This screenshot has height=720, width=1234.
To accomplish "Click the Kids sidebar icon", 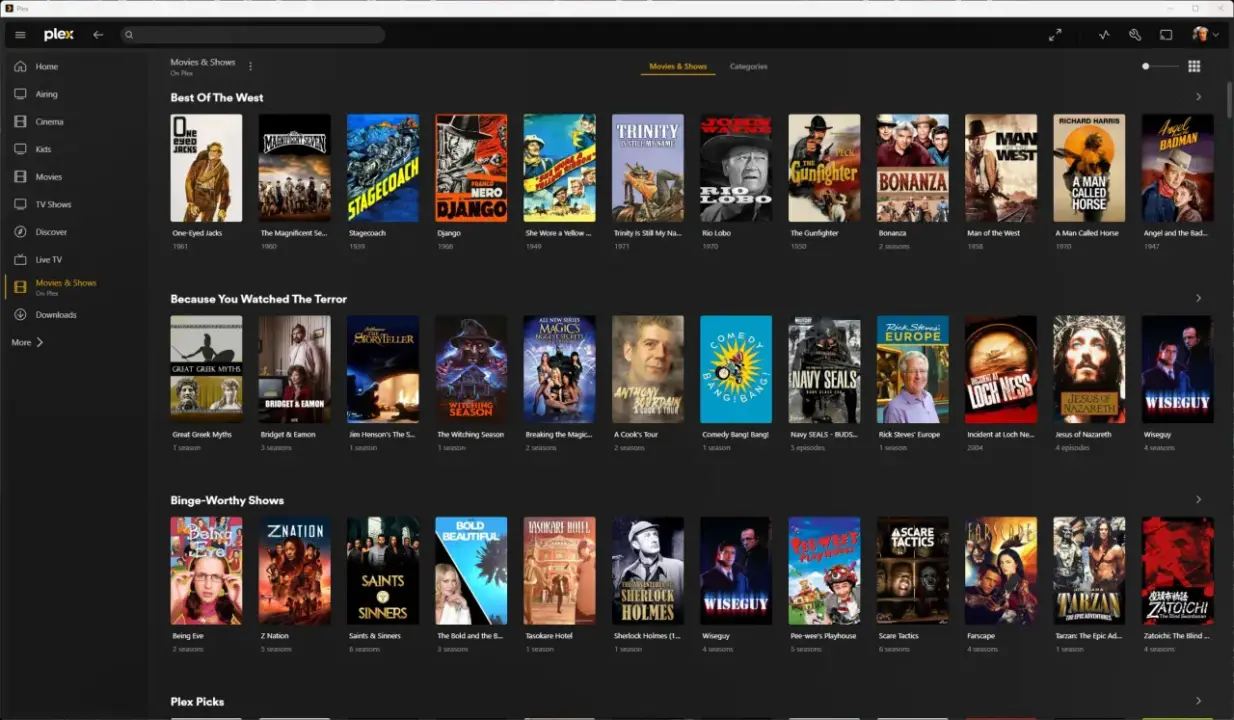I will pyautogui.click(x=20, y=149).
